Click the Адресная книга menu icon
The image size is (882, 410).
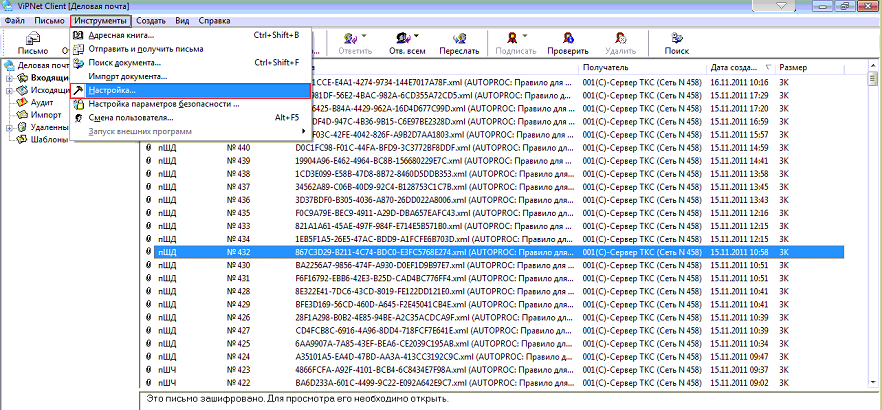pyautogui.click(x=78, y=35)
